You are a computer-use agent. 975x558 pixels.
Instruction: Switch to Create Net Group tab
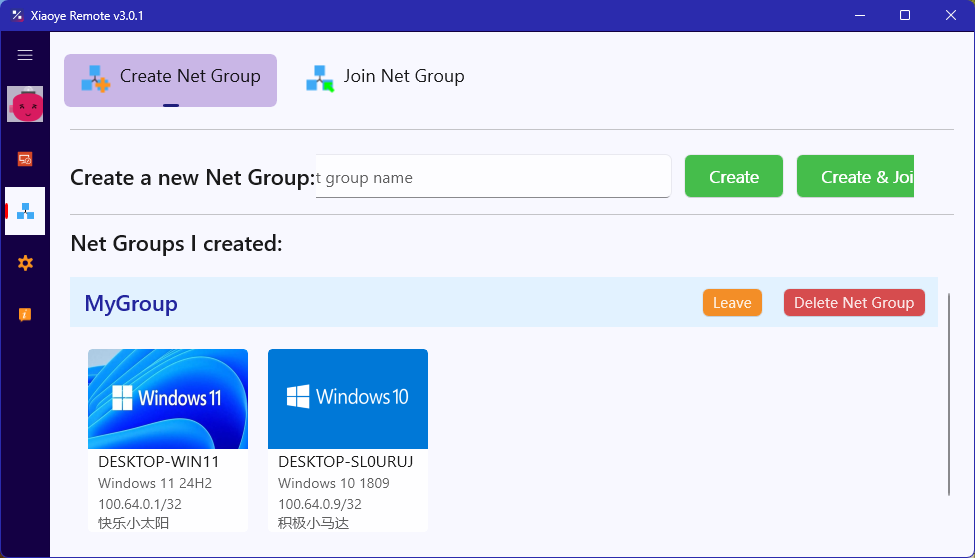coord(170,80)
